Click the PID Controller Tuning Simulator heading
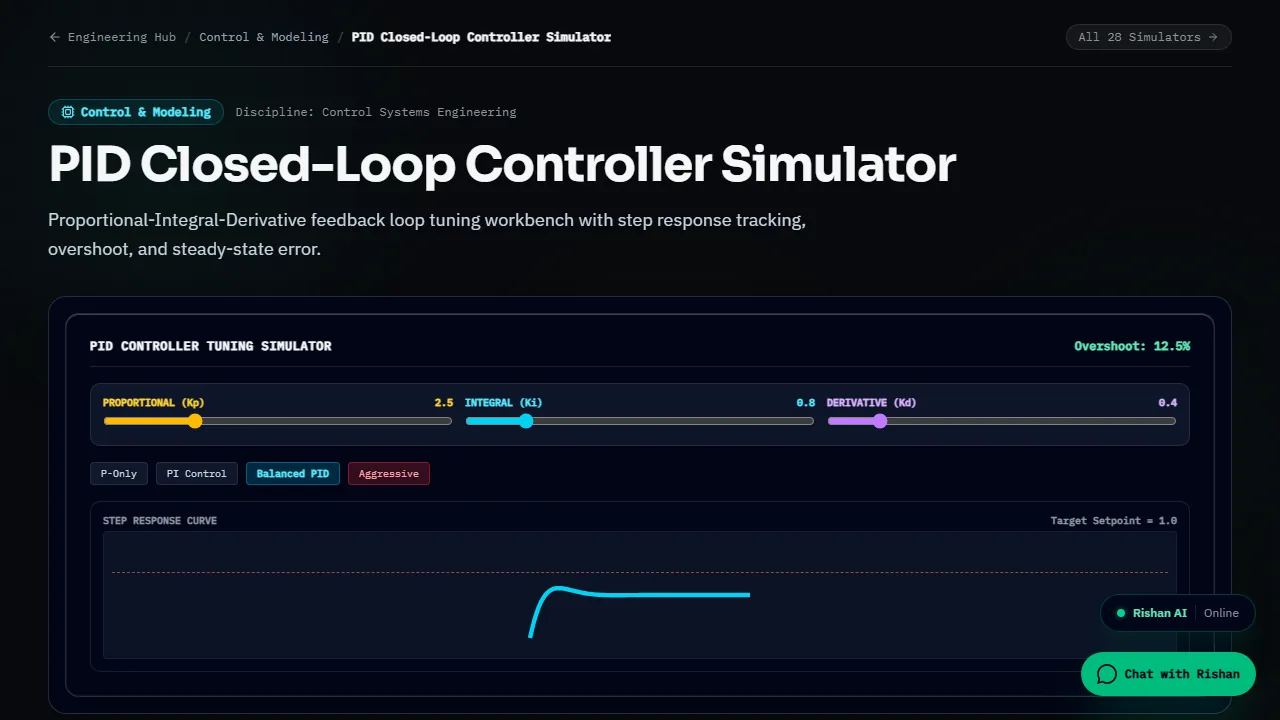Image resolution: width=1280 pixels, height=720 pixels. [x=211, y=346]
